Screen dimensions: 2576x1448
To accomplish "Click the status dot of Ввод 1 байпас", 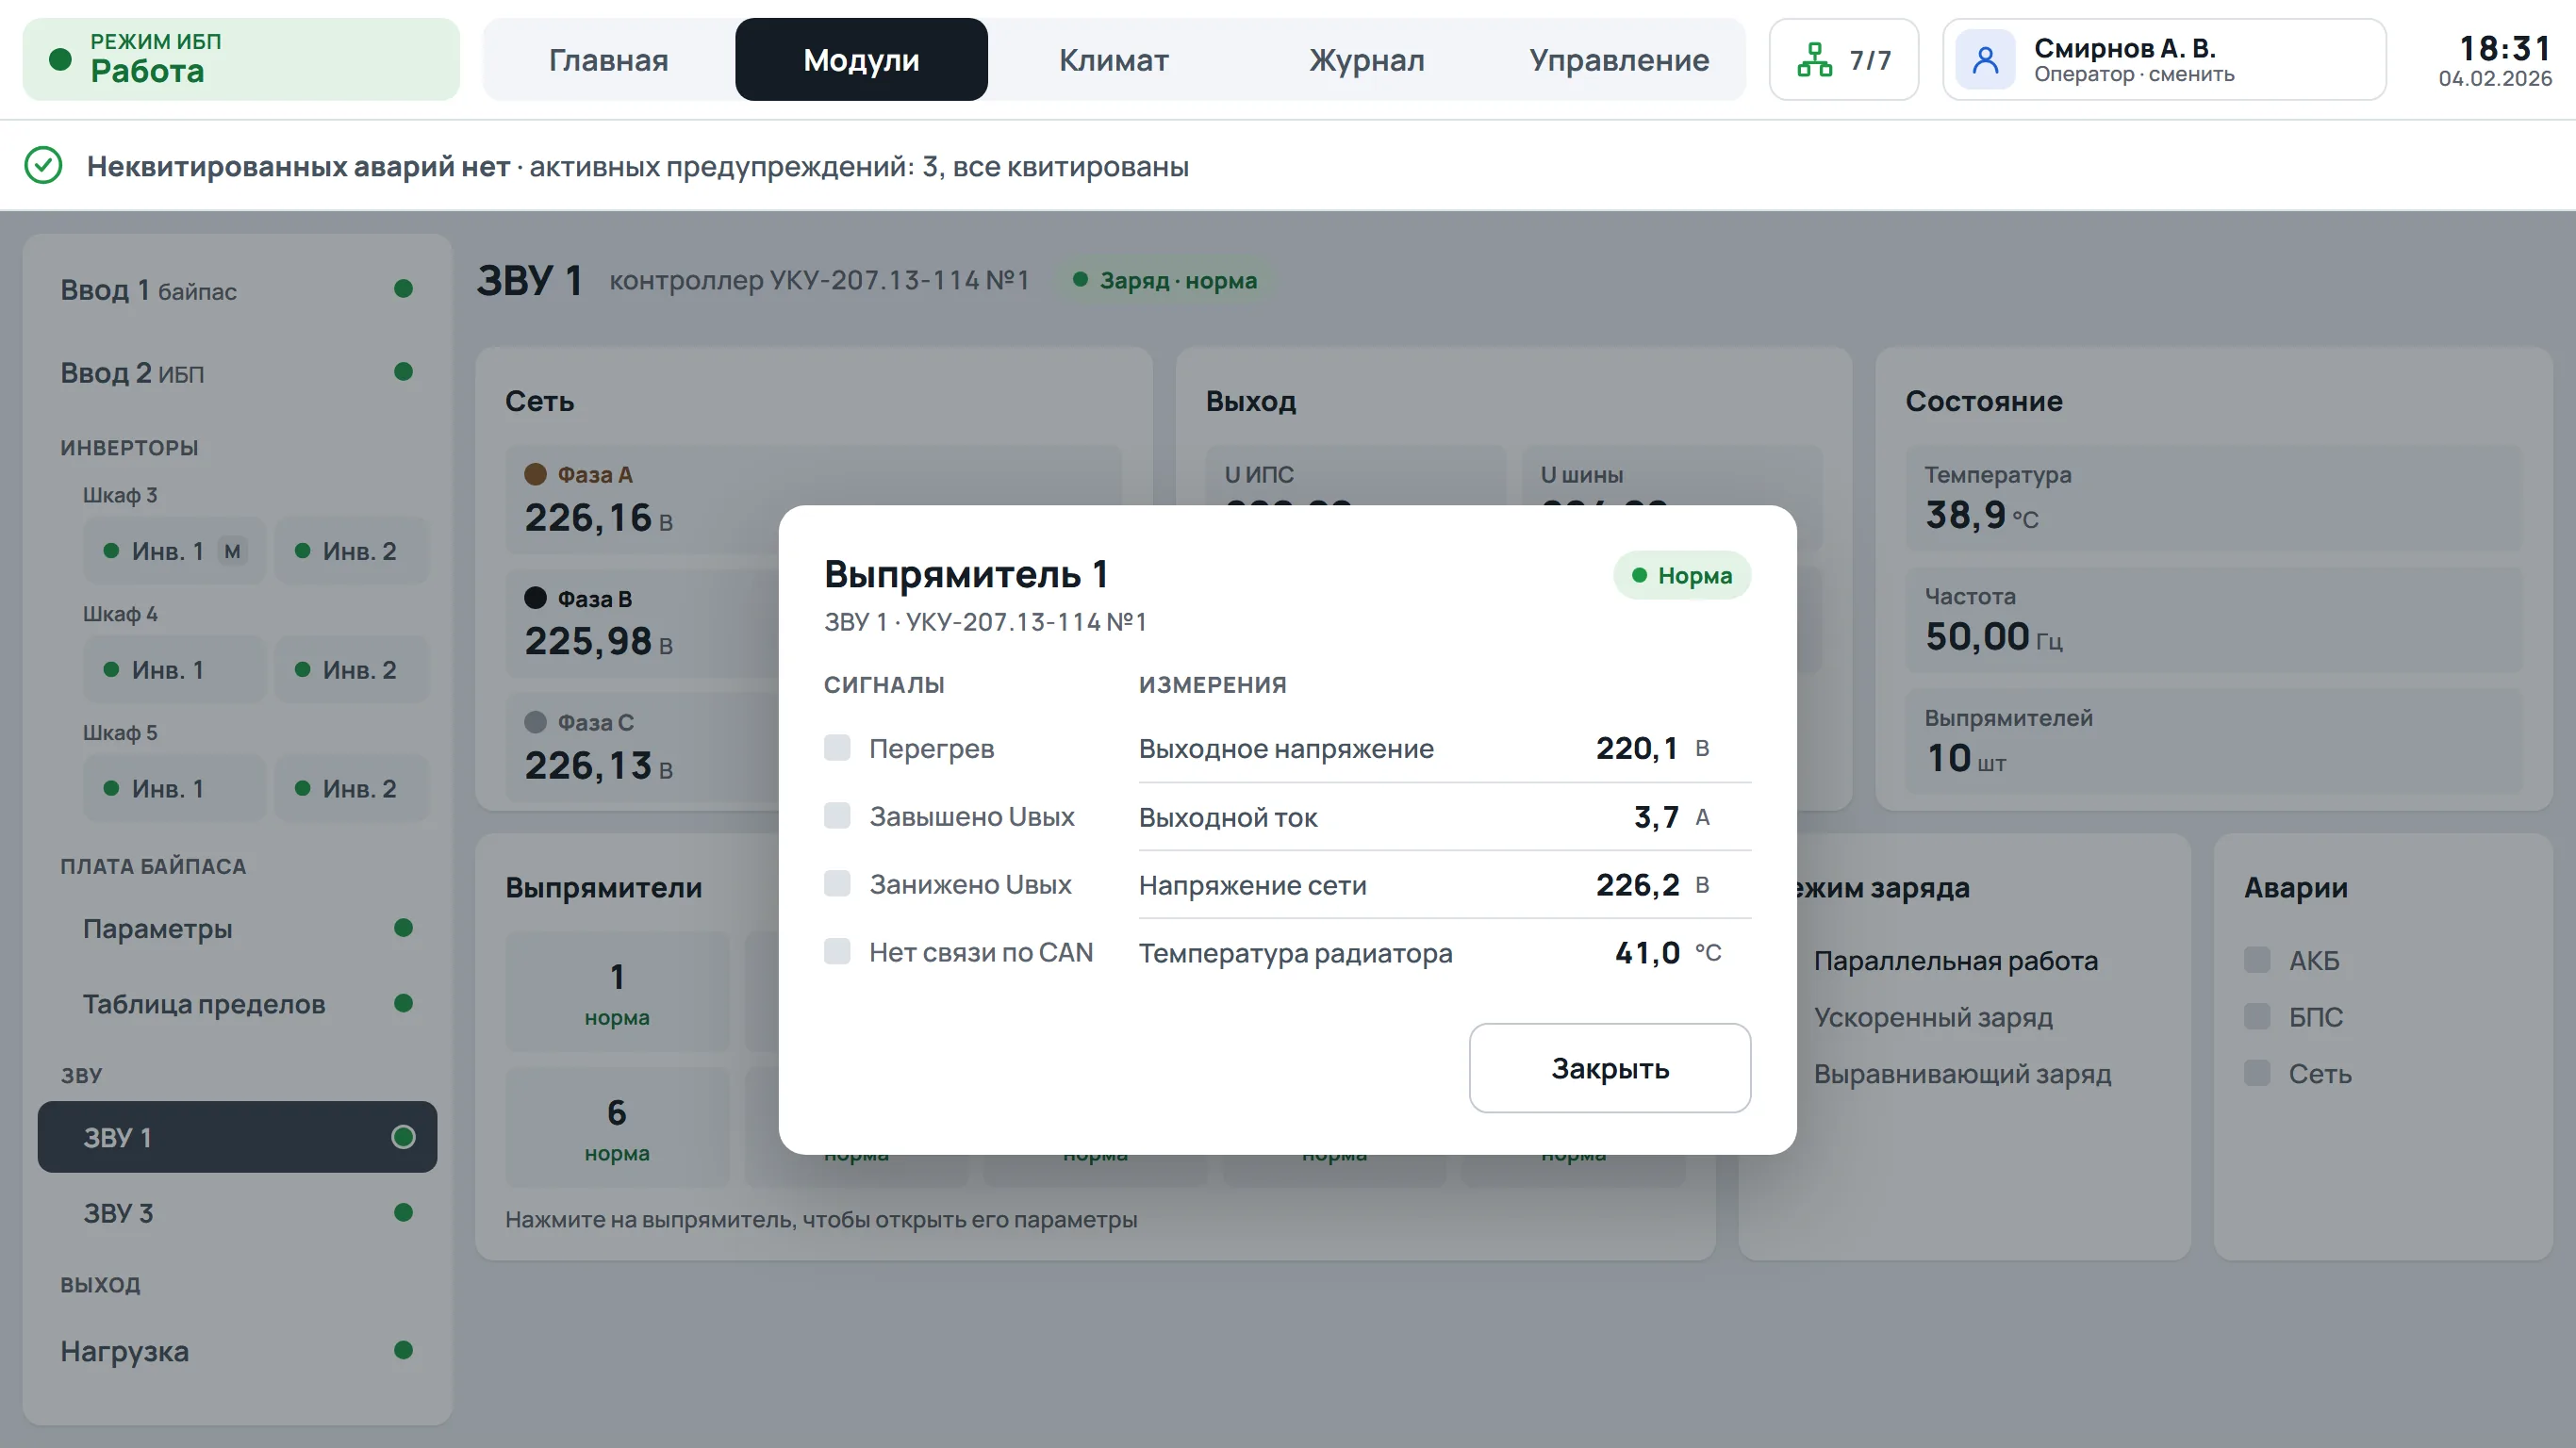I will (403, 289).
